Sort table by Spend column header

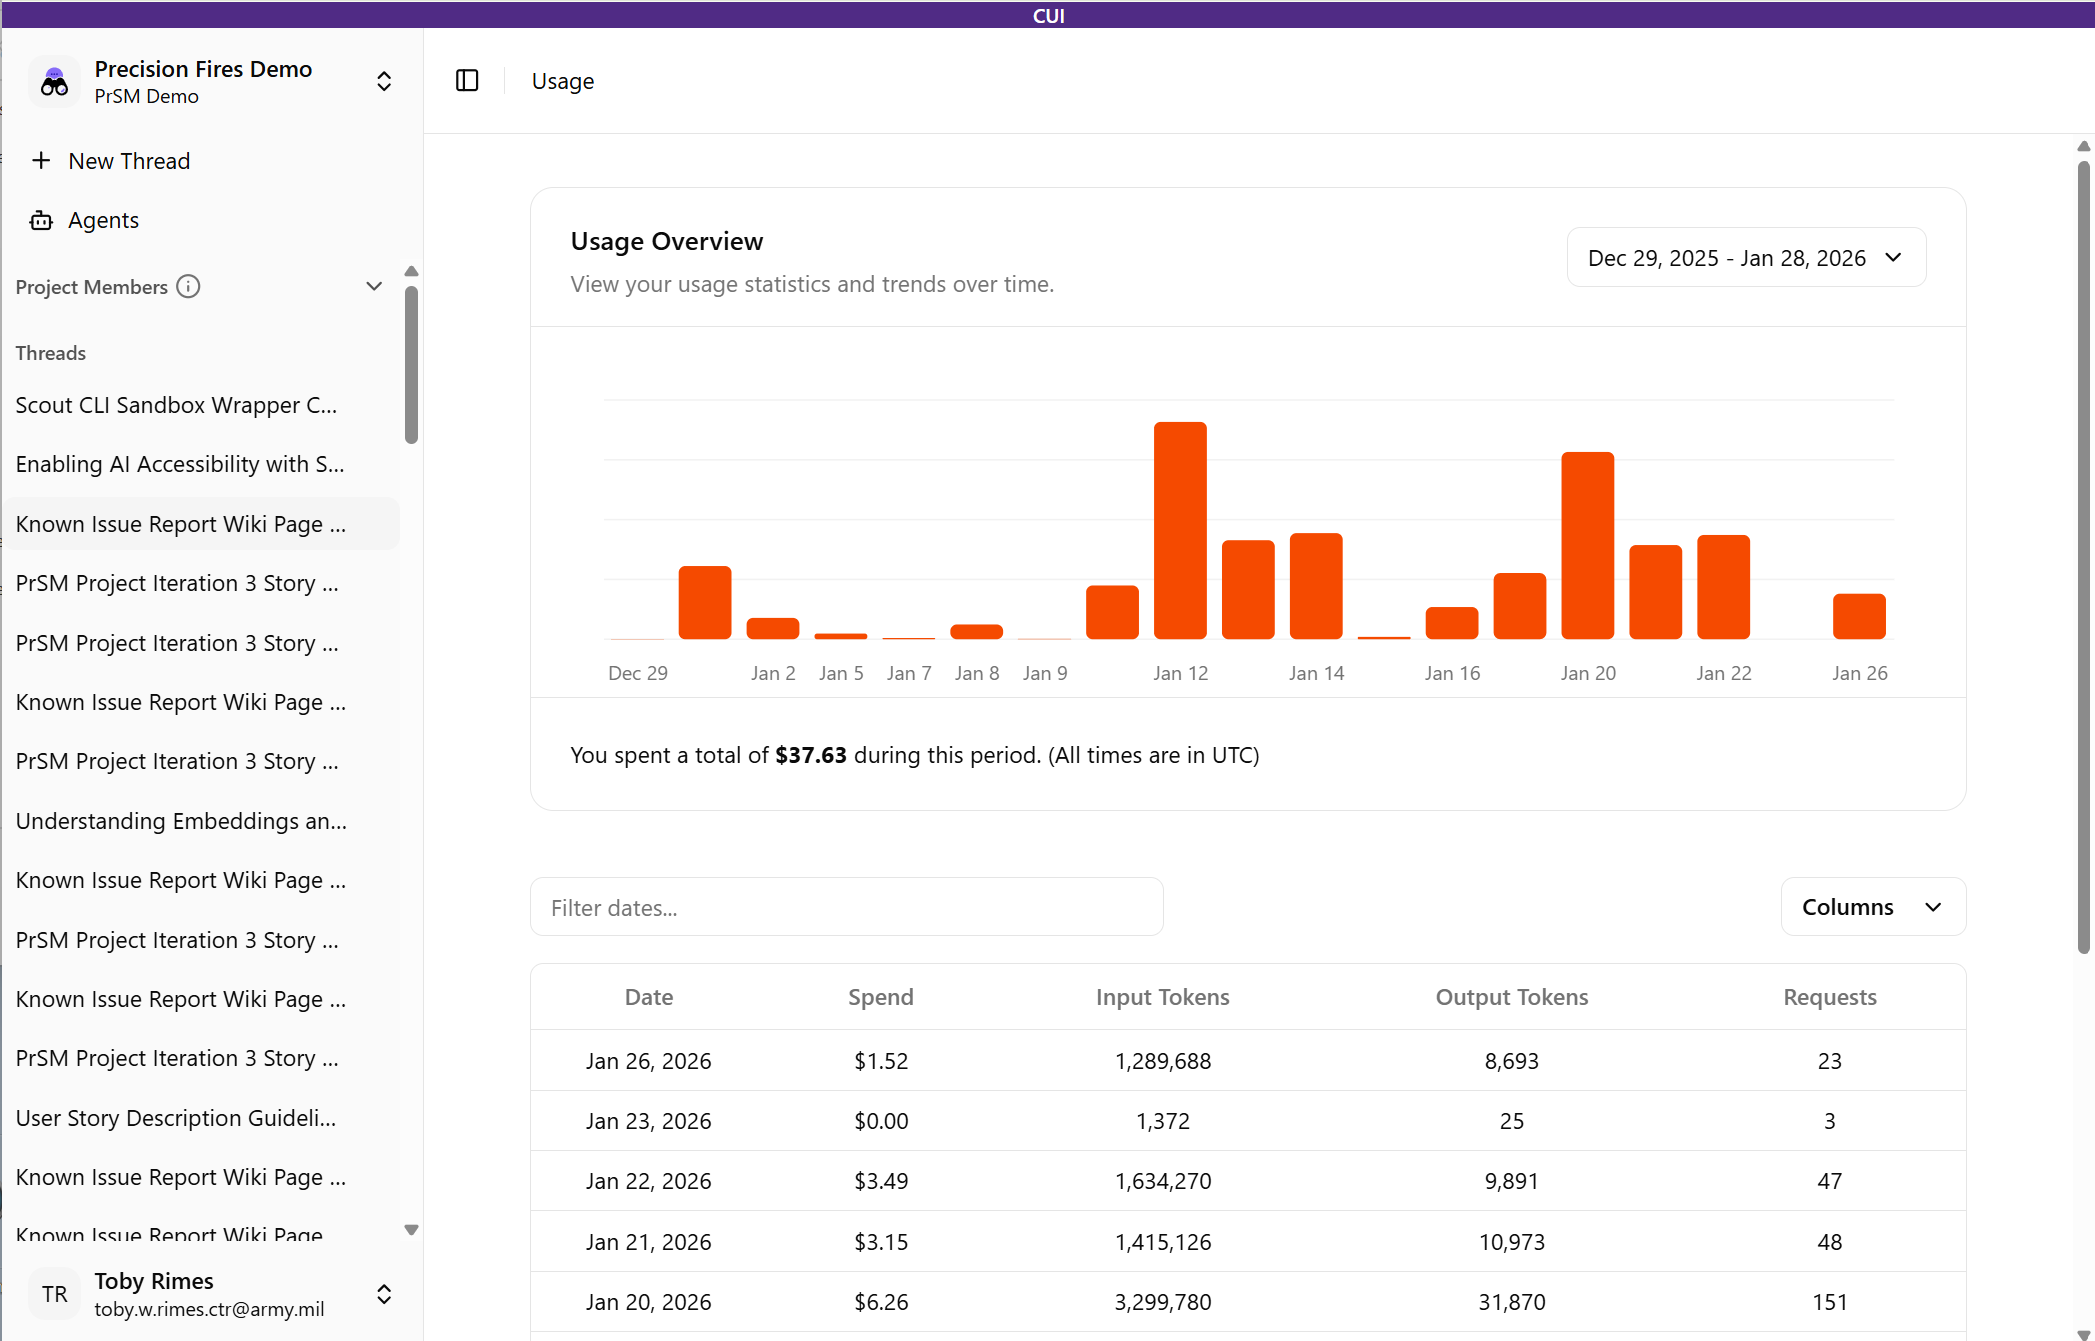tap(880, 997)
